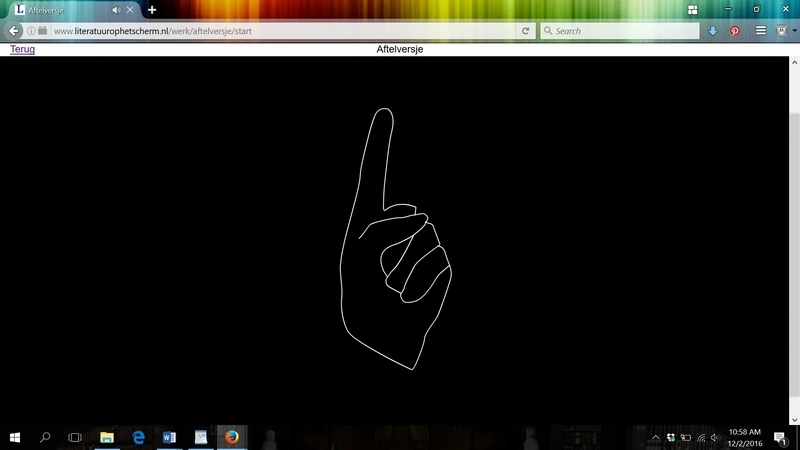Go back using the browser back arrow
Viewport: 800px width, 450px height.
14,31
